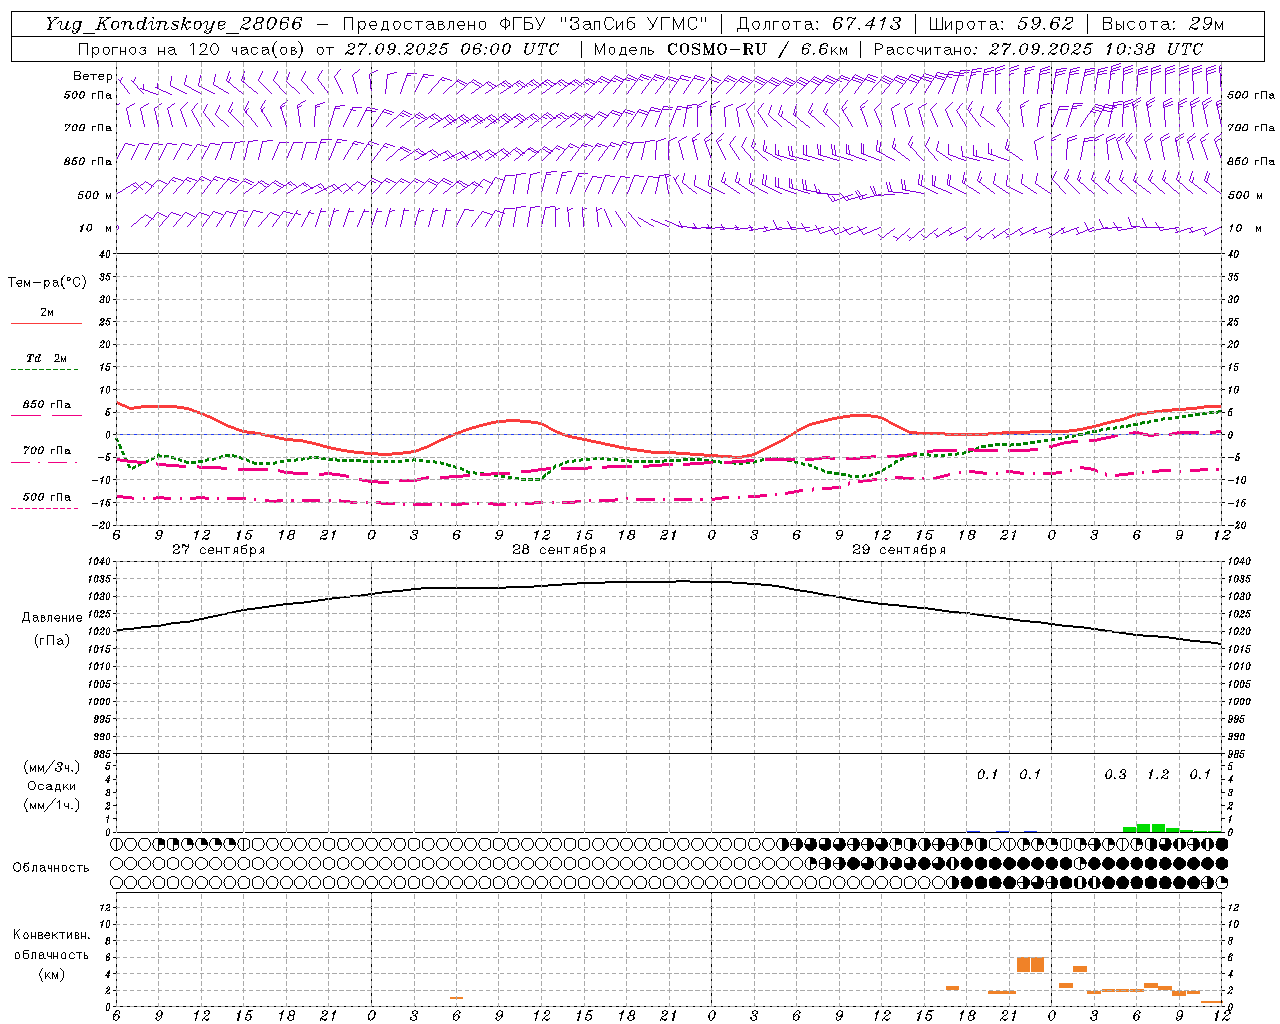
Task: Click the 27 сентября date label
Action: 219,550
